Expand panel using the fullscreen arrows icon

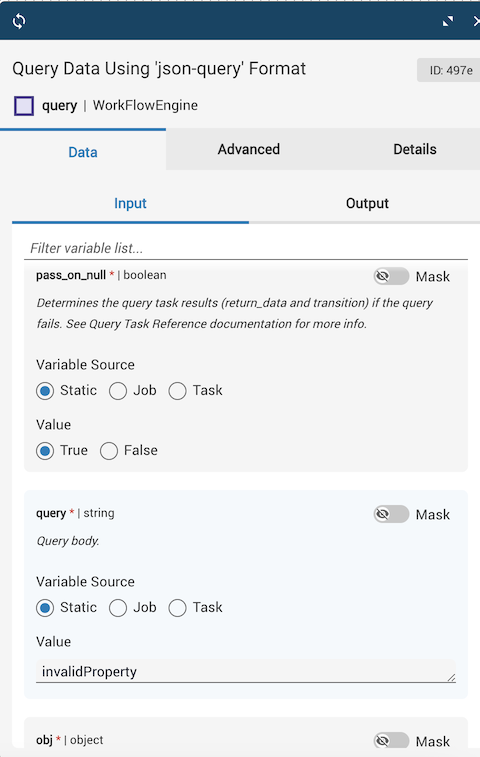click(x=448, y=21)
